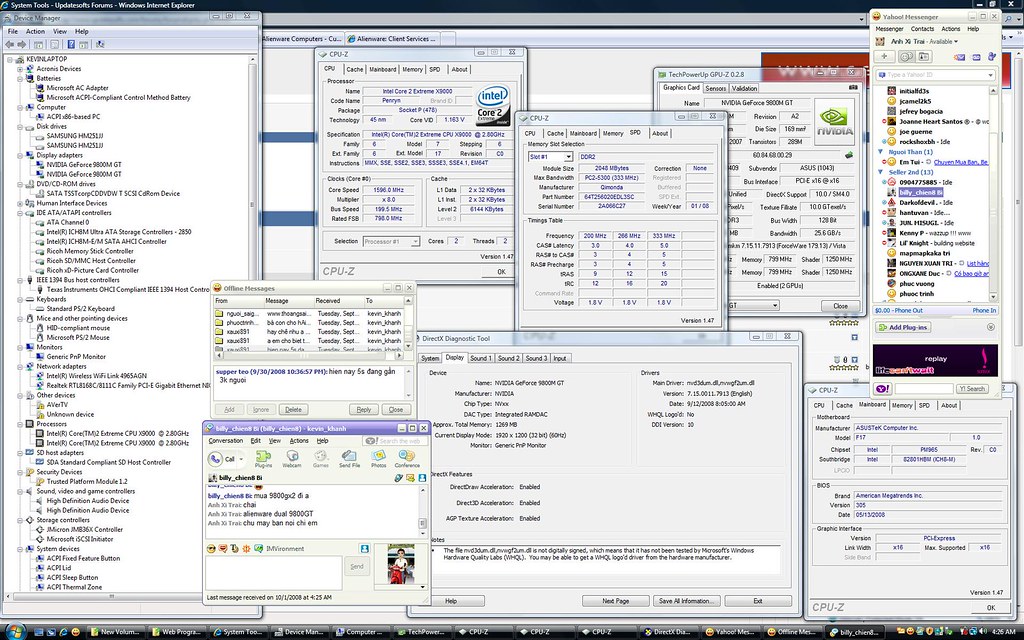The width and height of the screenshot is (1024, 640).
Task: Click Next Page in DirectX Diagnostic Tool
Action: 615,601
